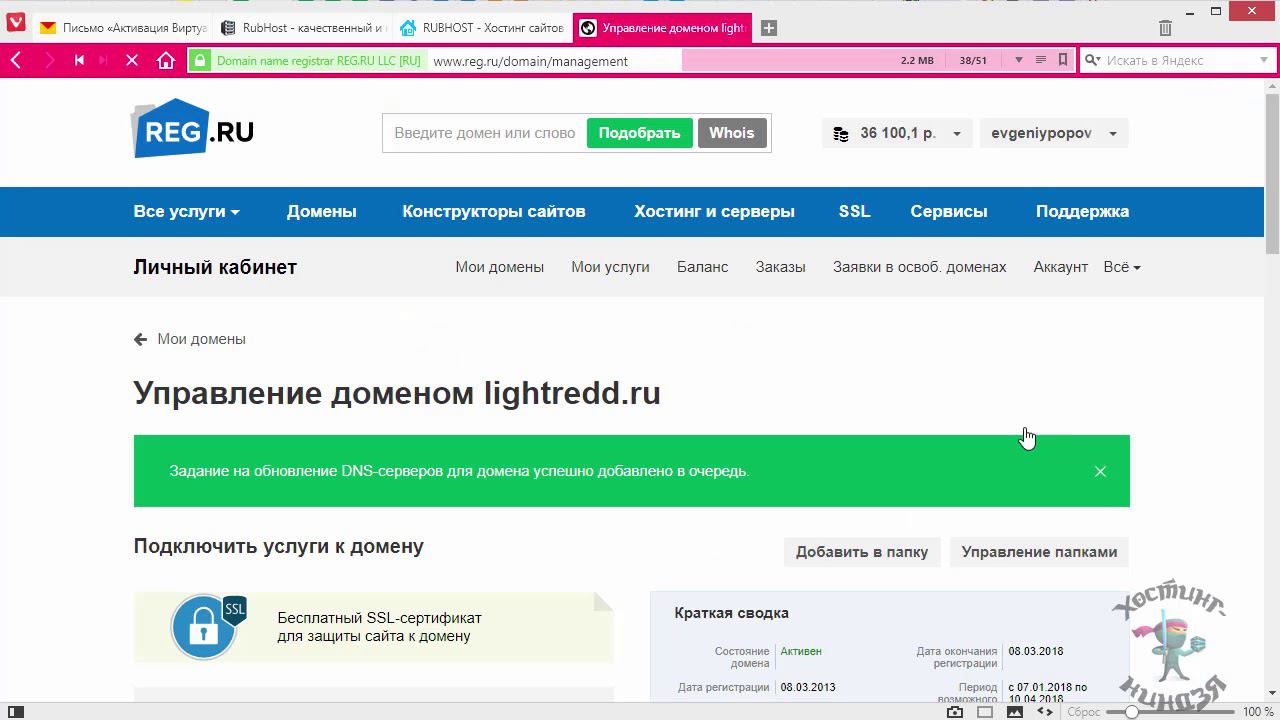Expand the Yandex search field dropdown
Image resolution: width=1280 pixels, height=720 pixels.
point(1264,60)
